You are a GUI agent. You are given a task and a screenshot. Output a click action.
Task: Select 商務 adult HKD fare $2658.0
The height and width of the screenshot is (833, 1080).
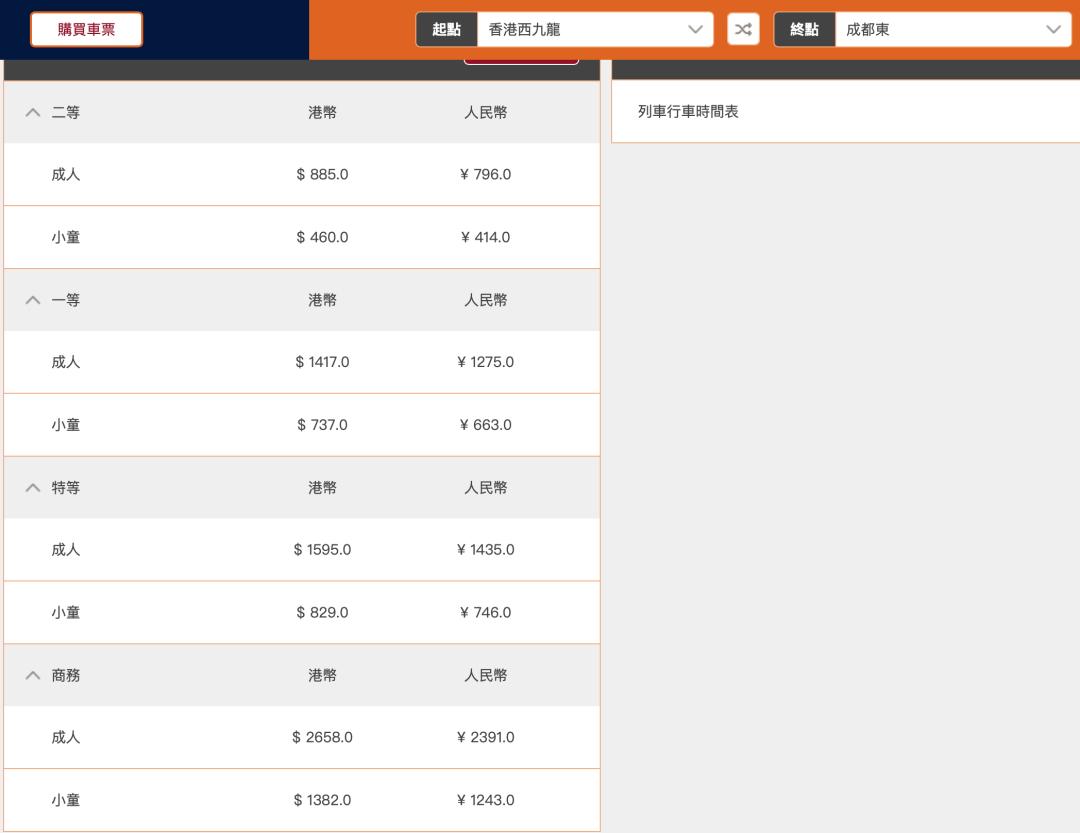[x=322, y=738]
